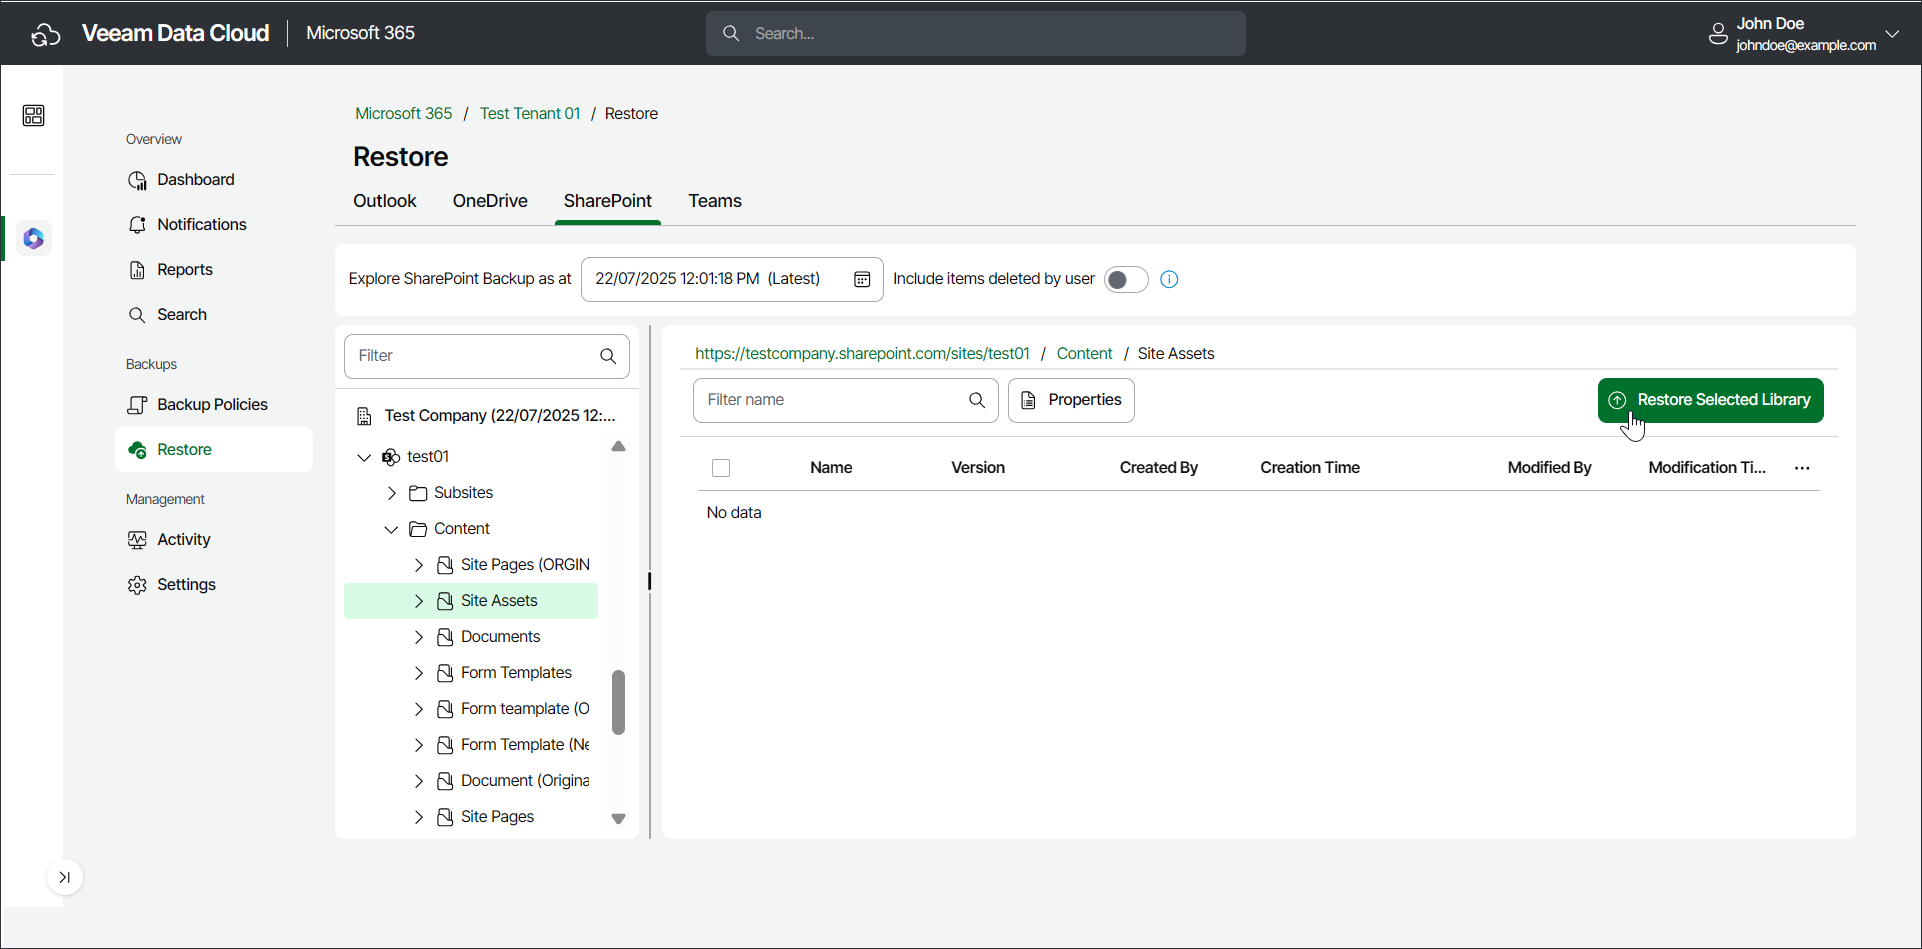
Task: Open Backup Policies page
Action: [x=214, y=405]
